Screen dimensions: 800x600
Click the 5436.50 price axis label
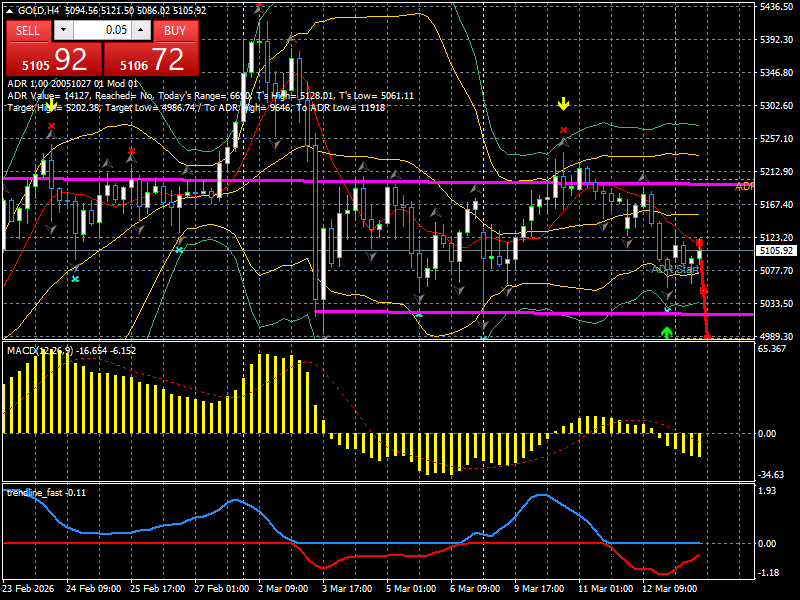(776, 7)
